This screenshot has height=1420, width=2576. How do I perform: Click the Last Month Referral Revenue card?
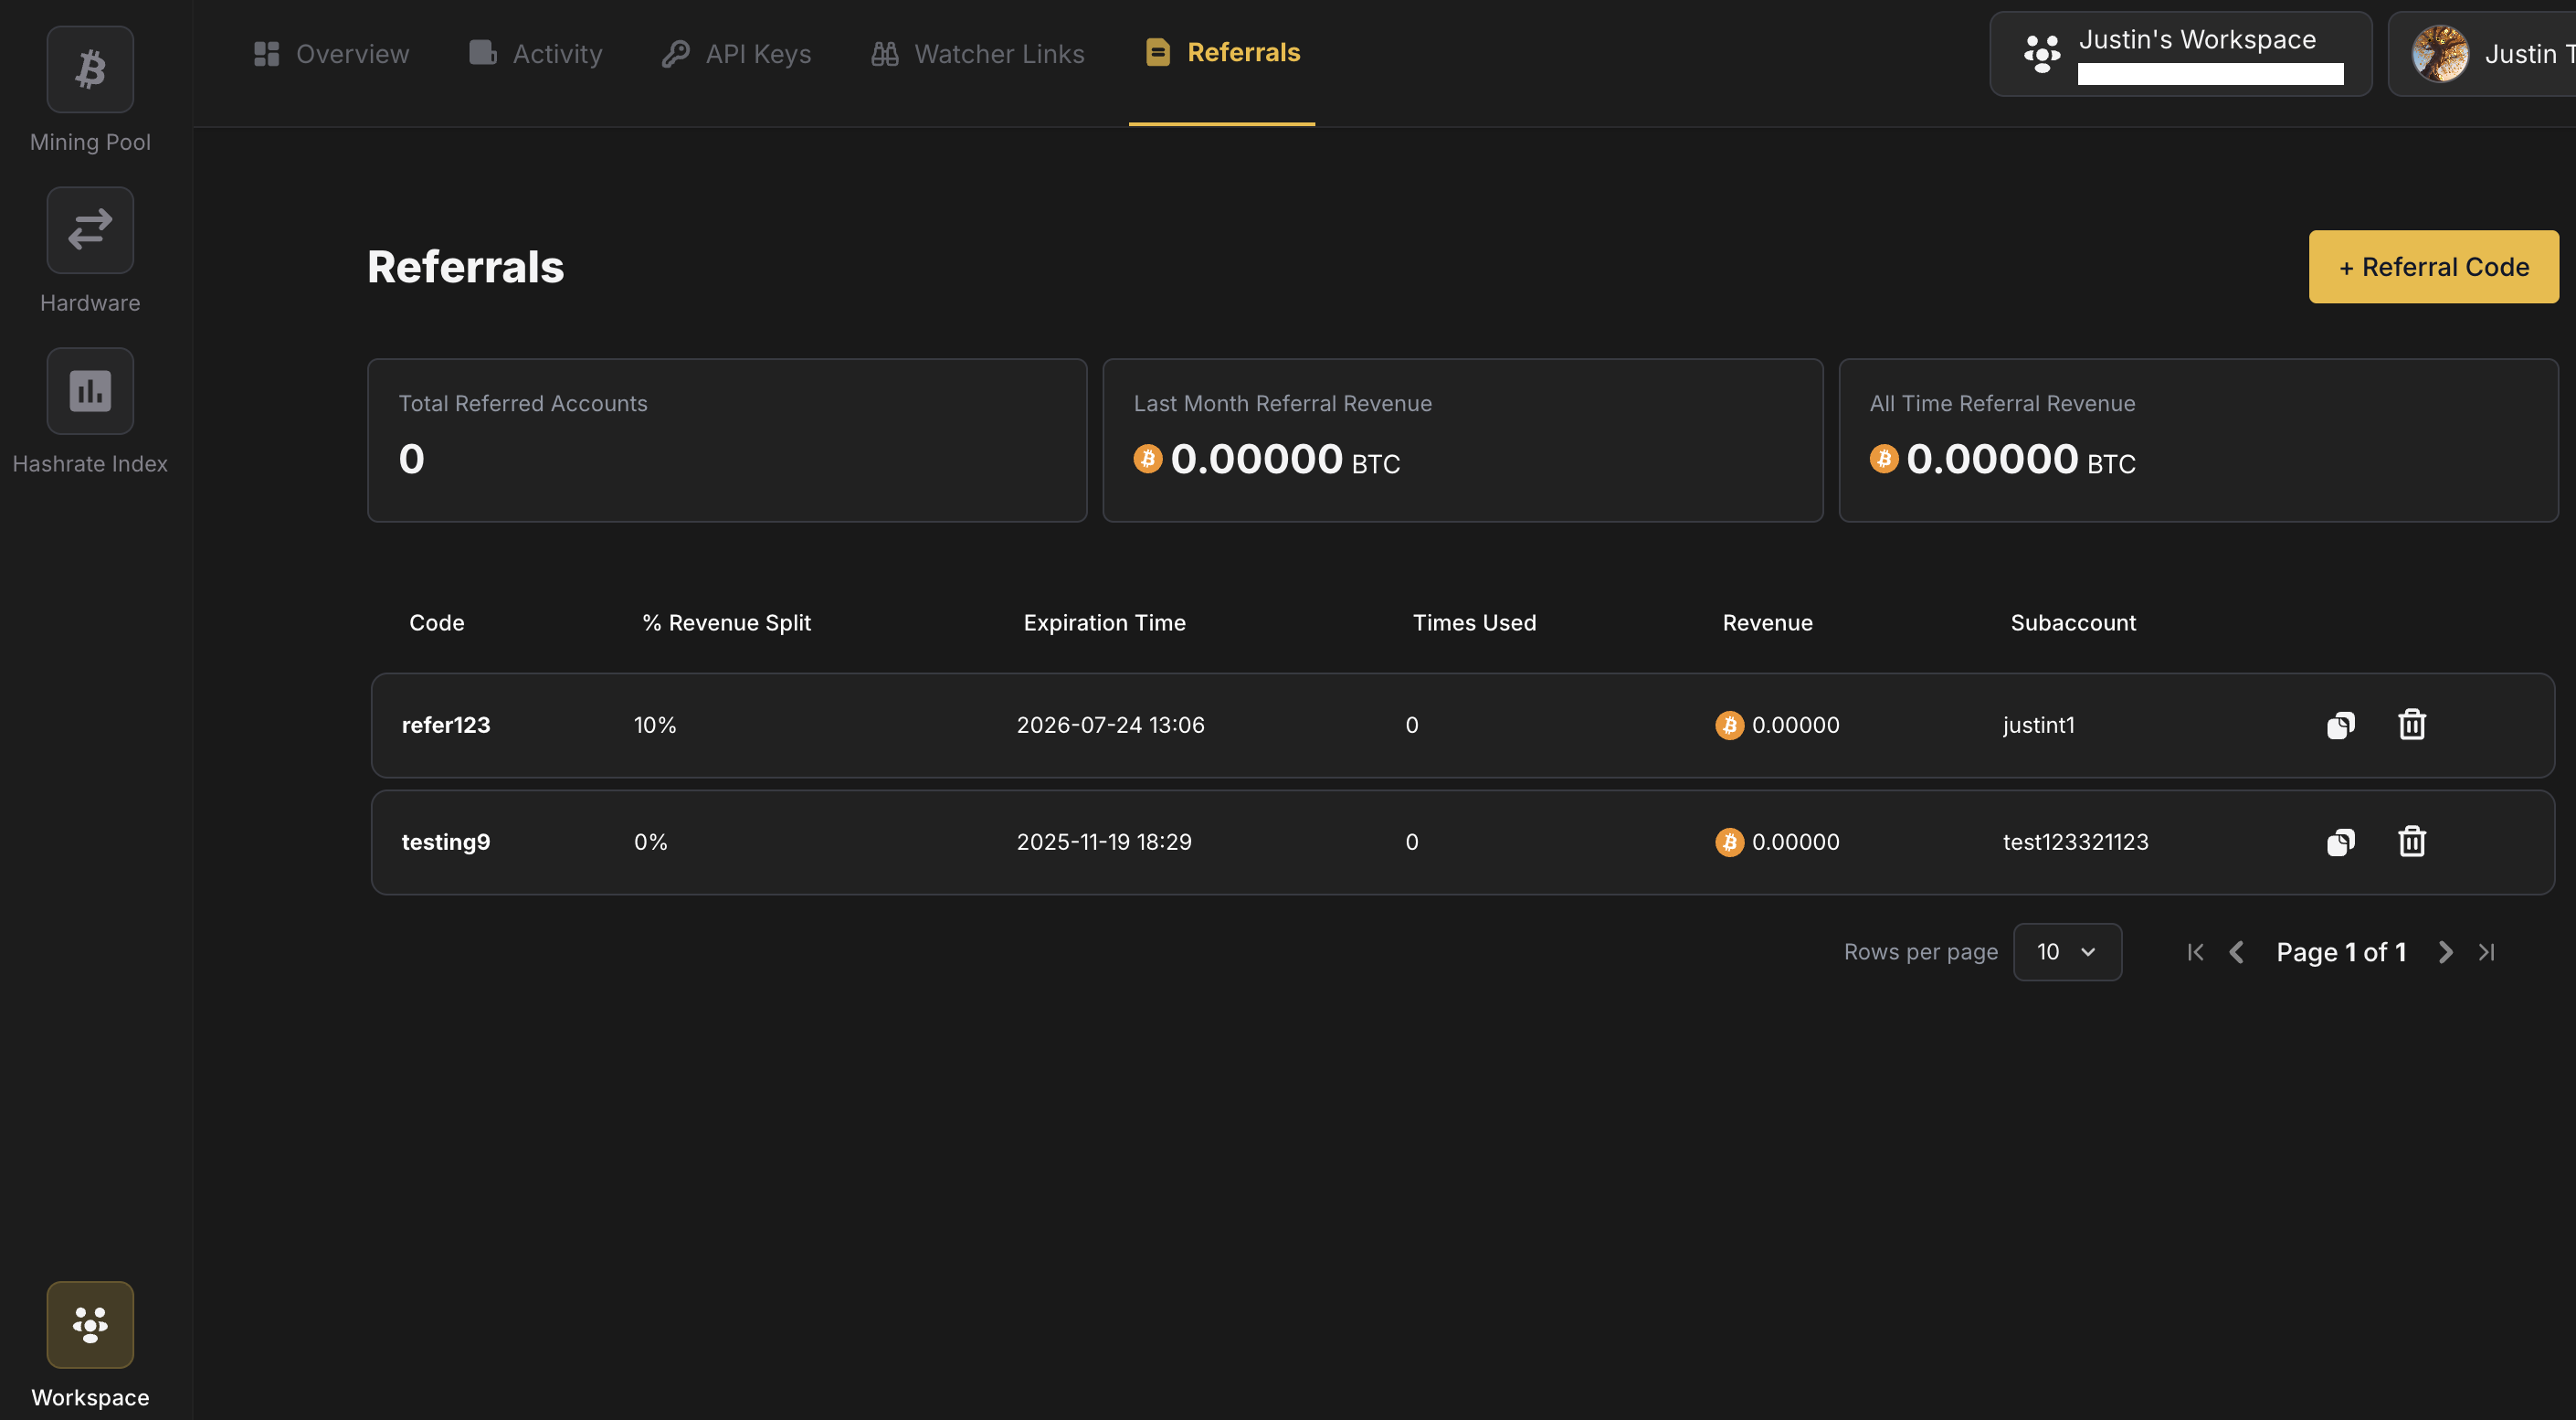pos(1463,441)
